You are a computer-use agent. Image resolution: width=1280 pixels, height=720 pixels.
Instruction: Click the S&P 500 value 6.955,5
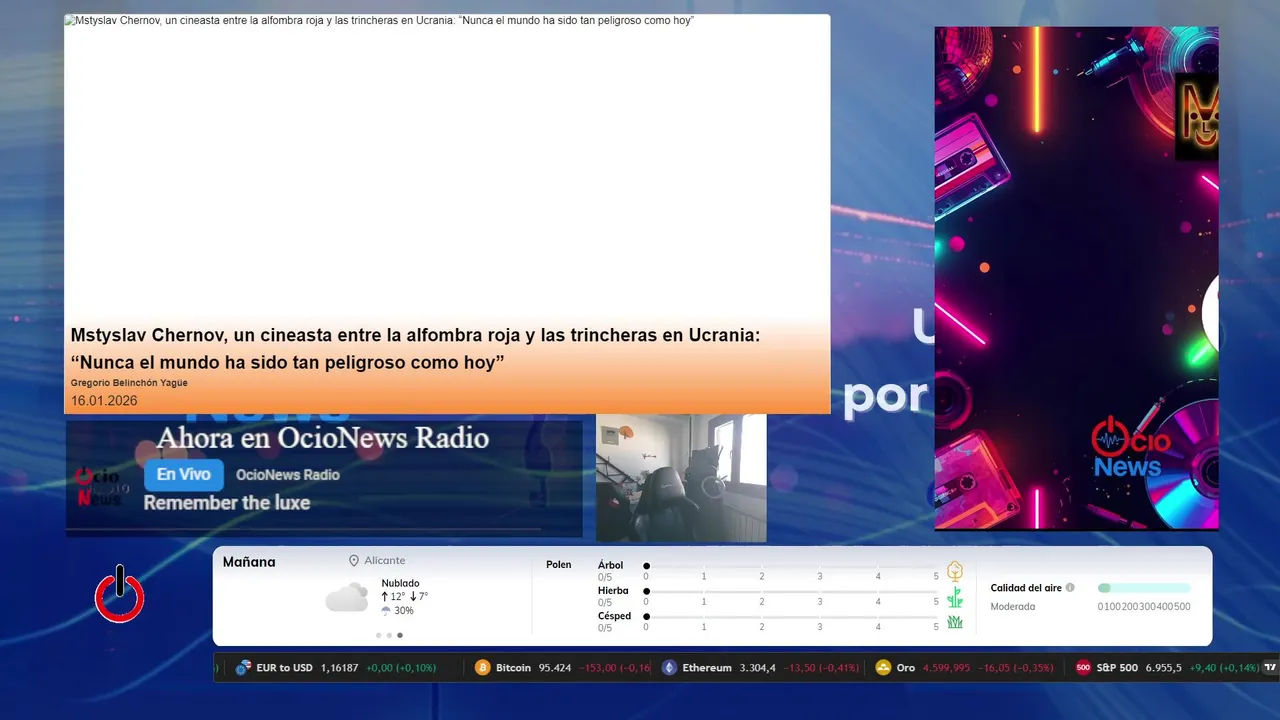coord(1163,668)
